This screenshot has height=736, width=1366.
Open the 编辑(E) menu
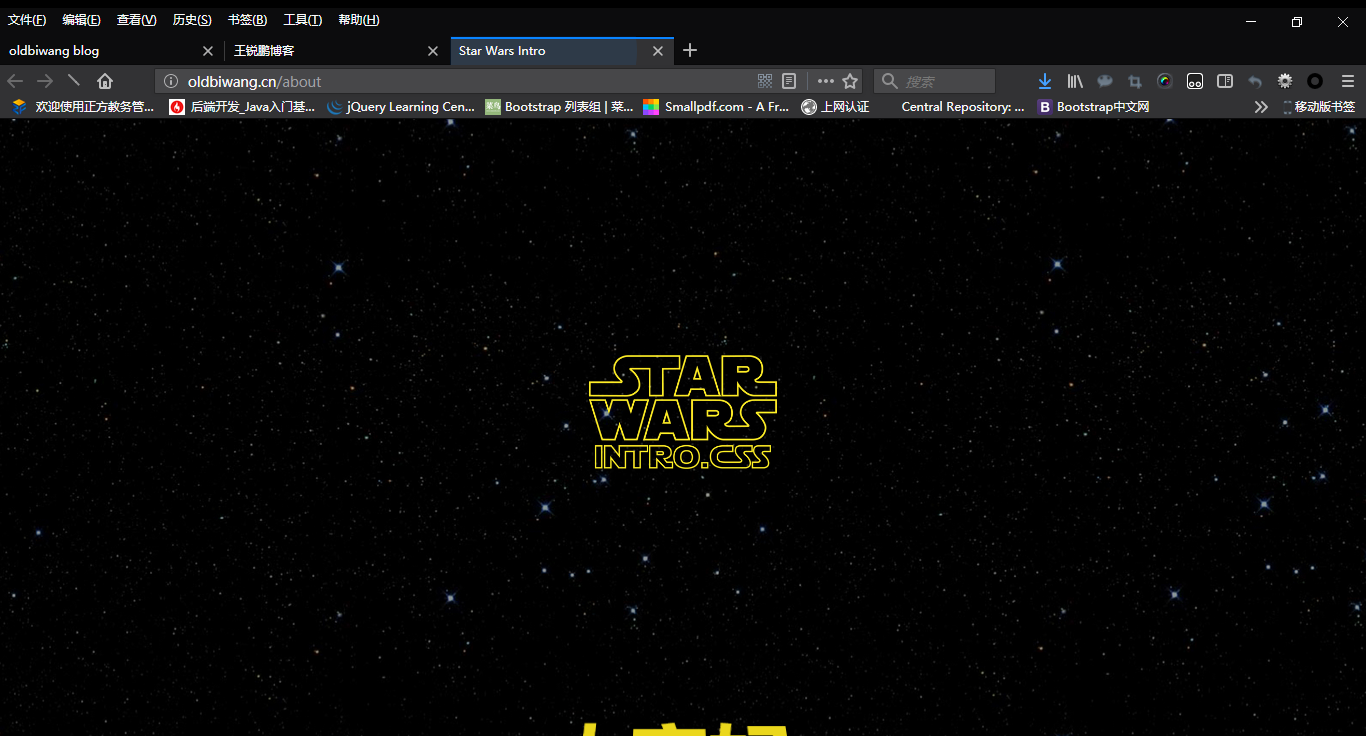click(81, 20)
